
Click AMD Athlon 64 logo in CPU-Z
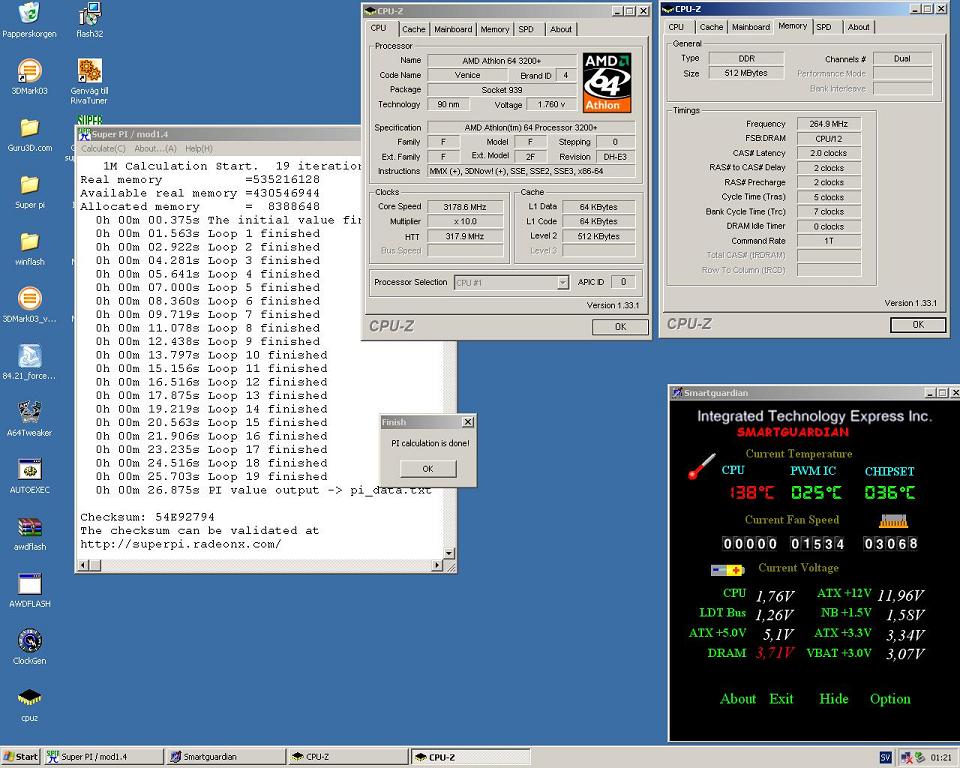[606, 82]
